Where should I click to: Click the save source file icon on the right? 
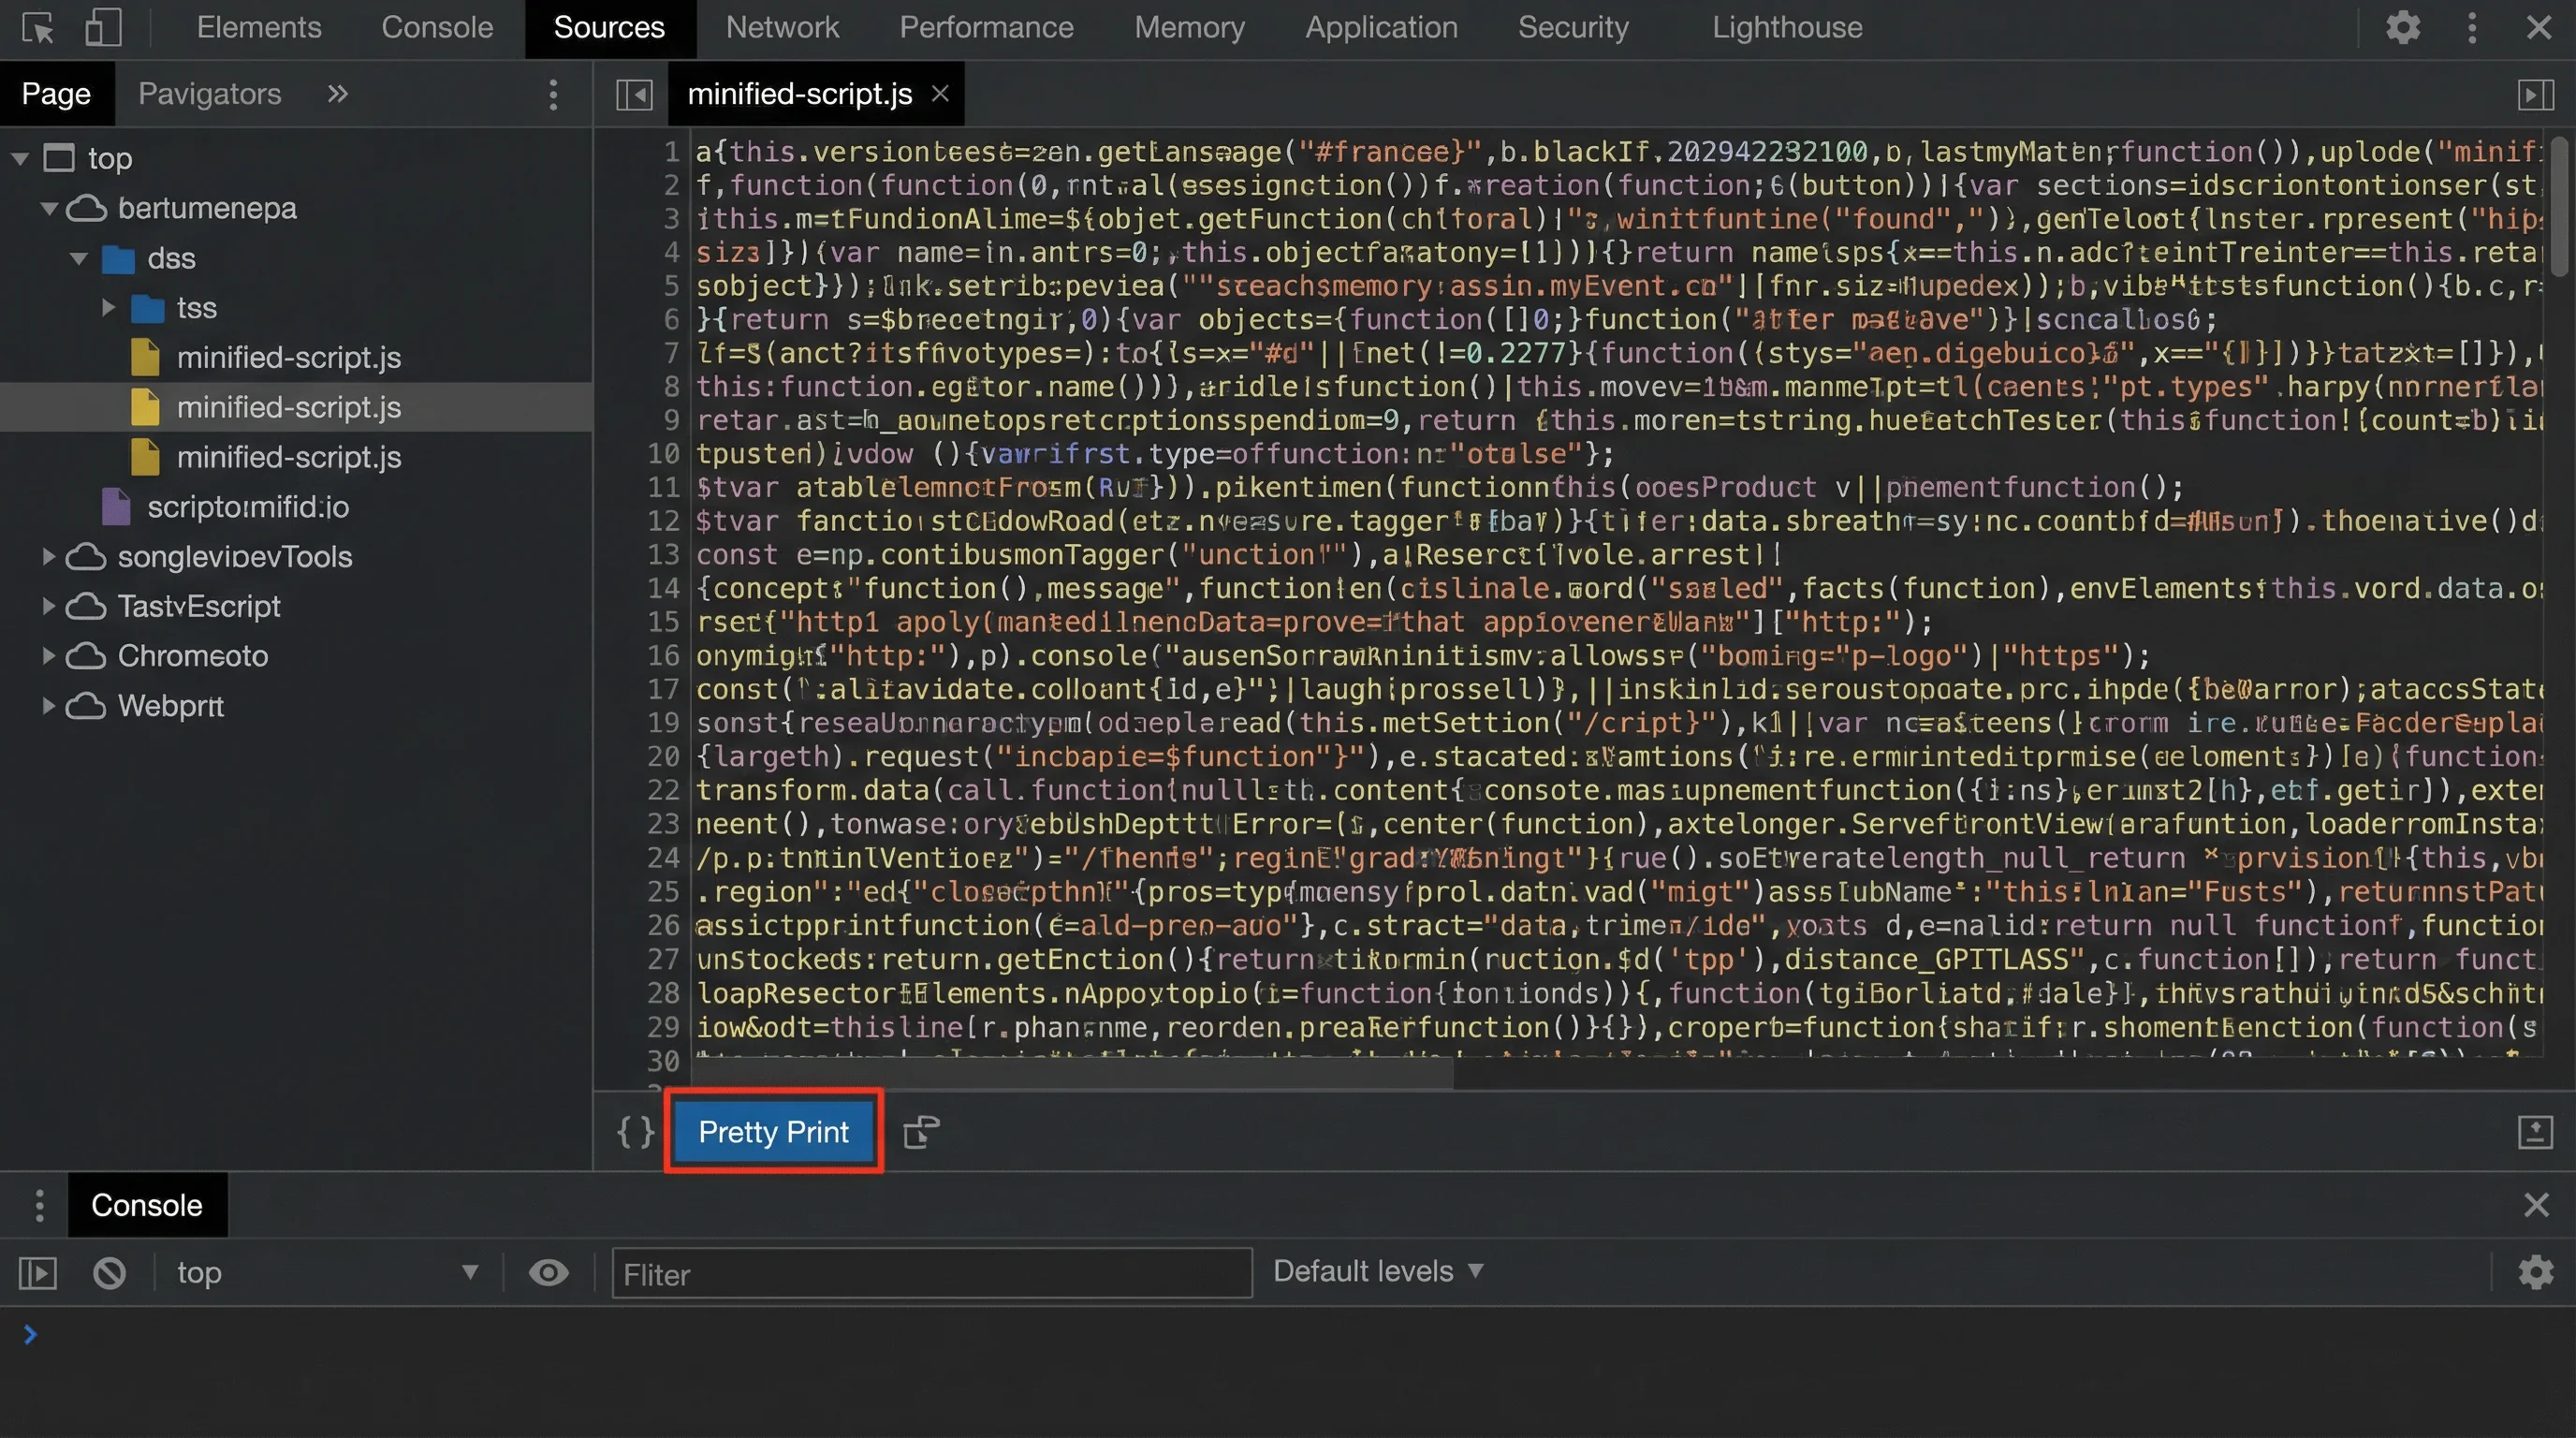(2537, 1131)
